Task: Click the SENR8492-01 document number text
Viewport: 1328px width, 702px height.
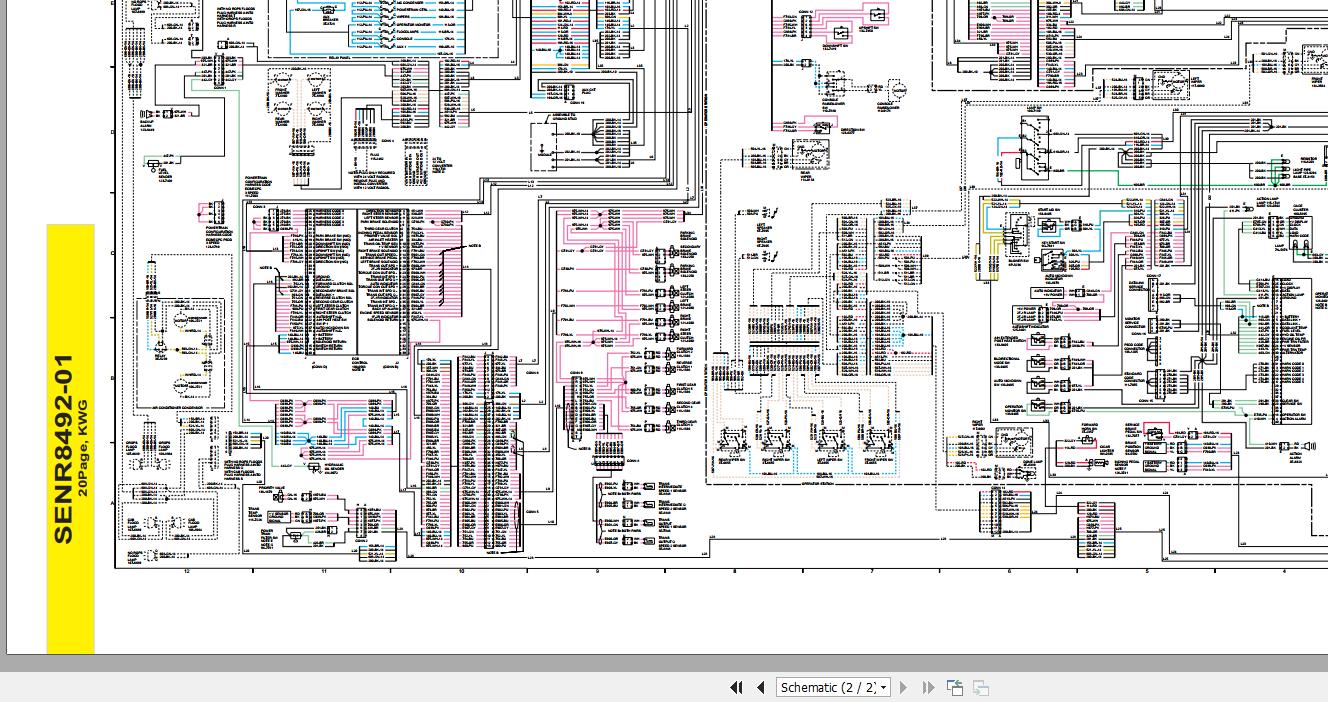Action: [x=63, y=449]
